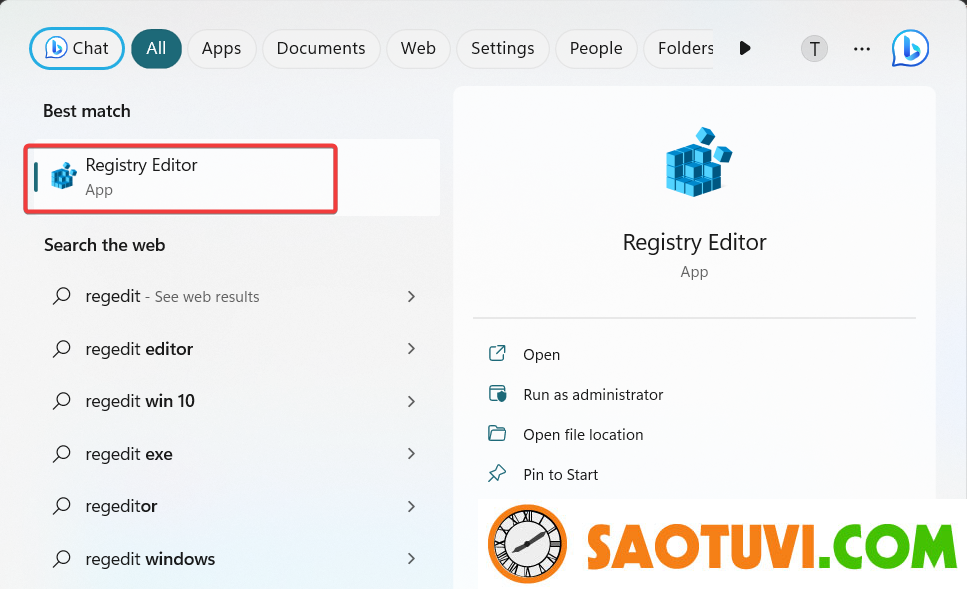The width and height of the screenshot is (967, 589).
Task: Expand the chevron next to 'regedit windows'
Action: (x=411, y=559)
